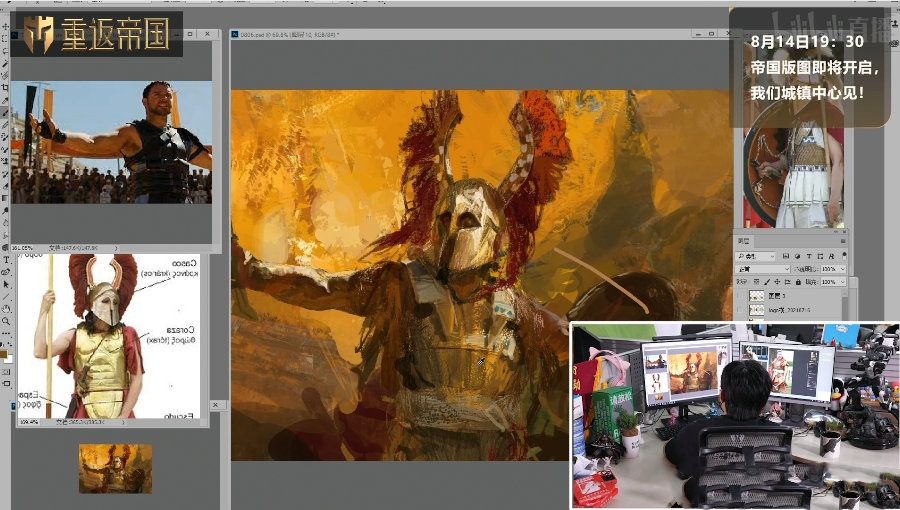The image size is (900, 510).
Task: Select the Horizontal Type tool
Action: [7, 260]
